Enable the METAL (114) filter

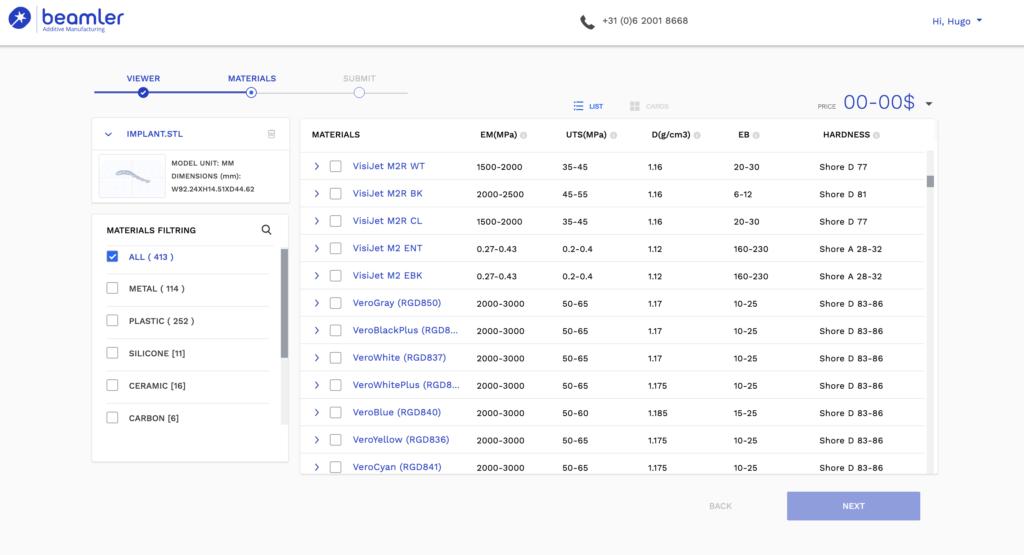[112, 288]
